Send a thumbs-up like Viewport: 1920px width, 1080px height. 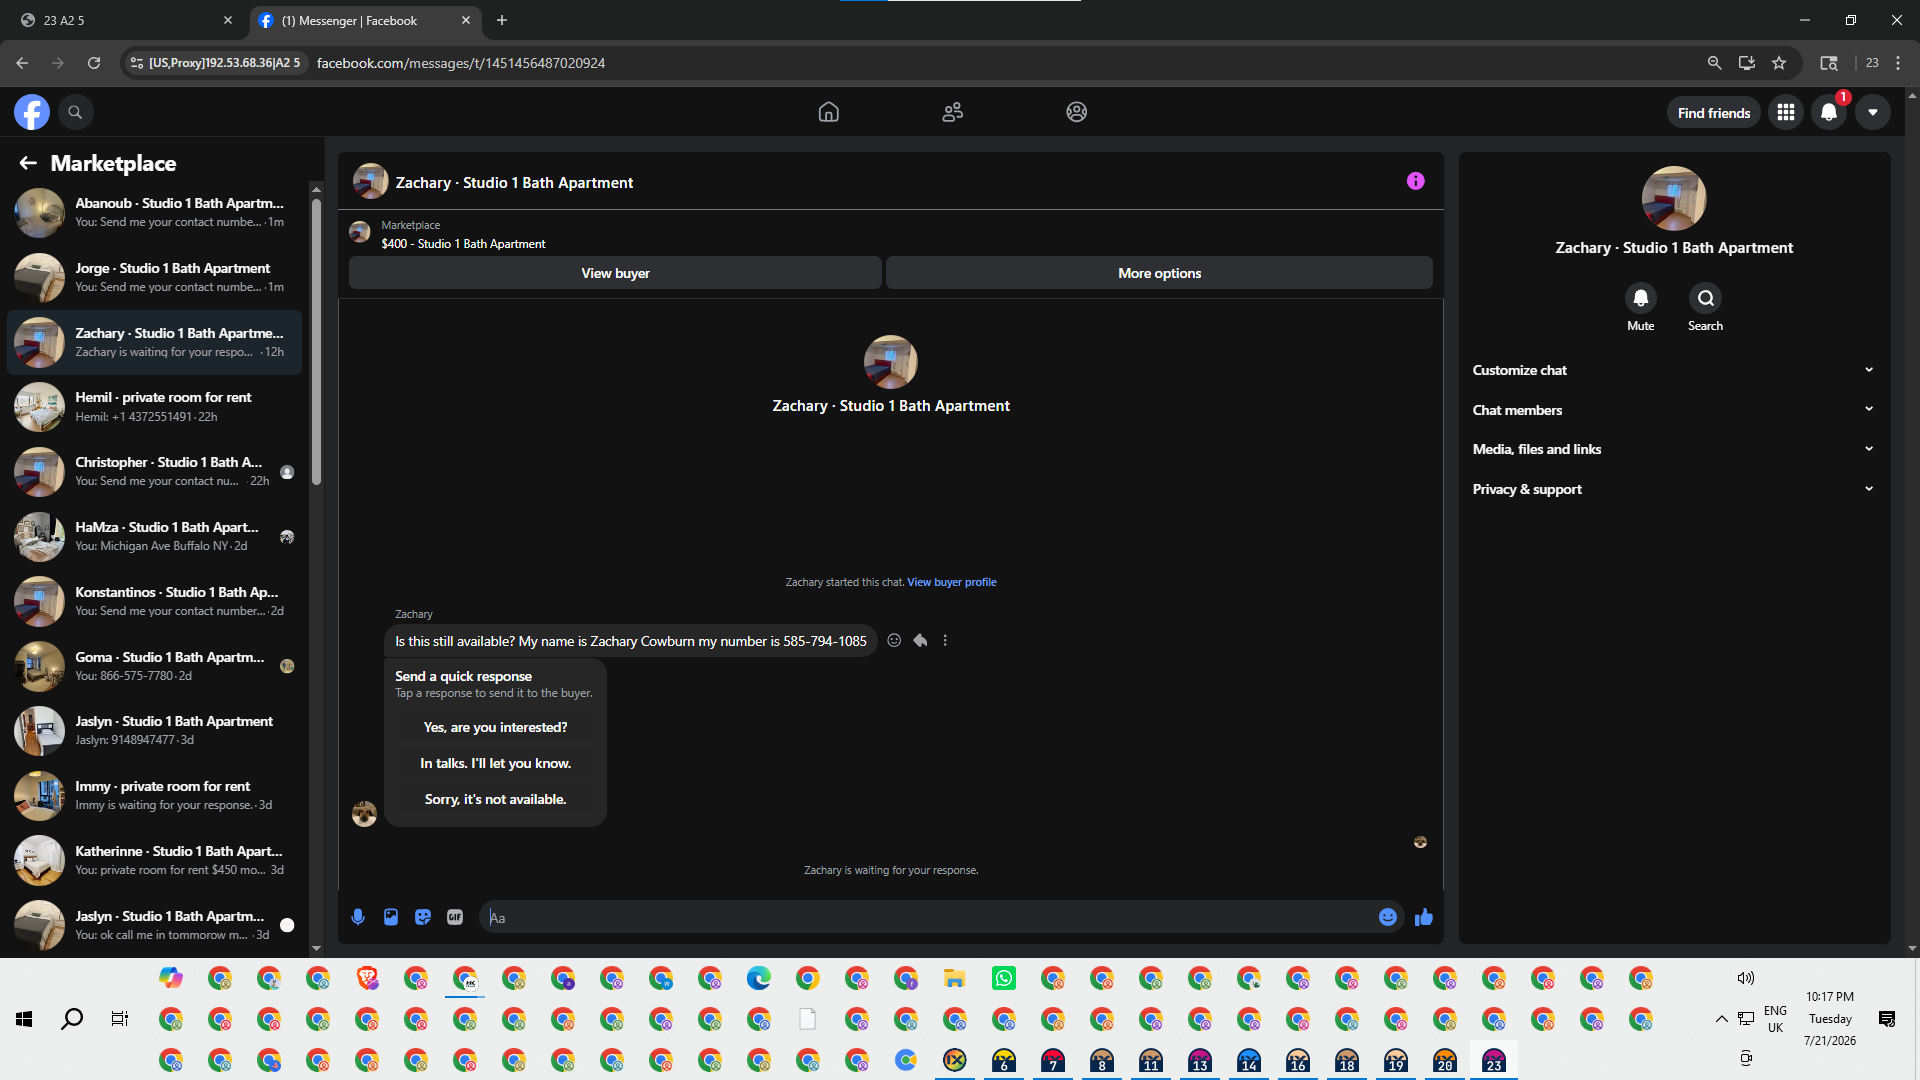coord(1424,917)
